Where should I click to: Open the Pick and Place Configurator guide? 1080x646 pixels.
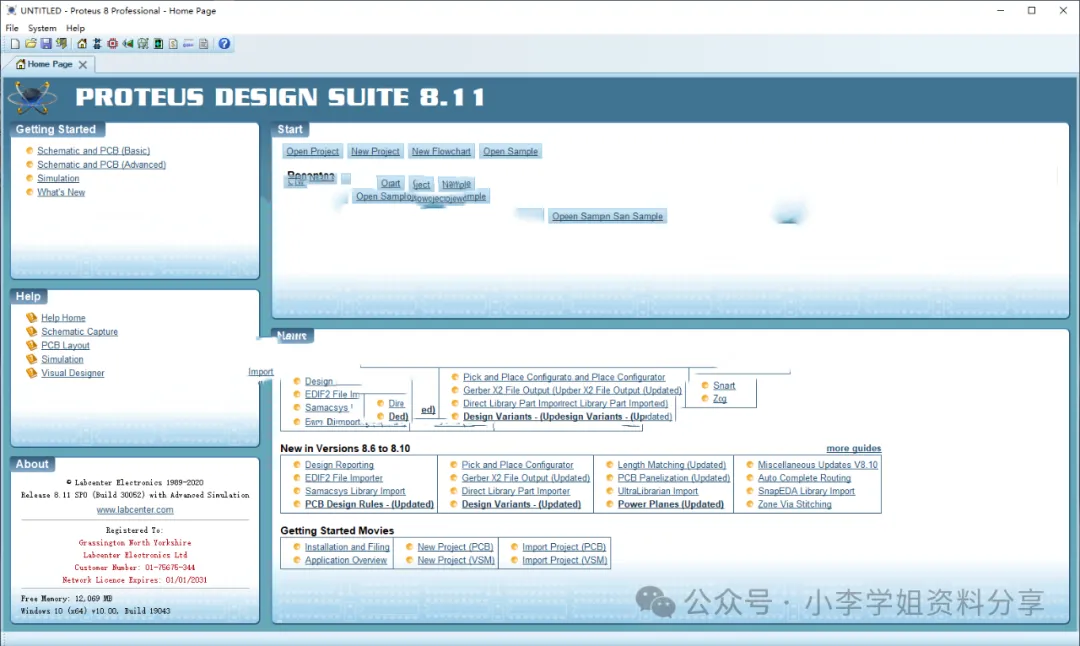pos(517,465)
